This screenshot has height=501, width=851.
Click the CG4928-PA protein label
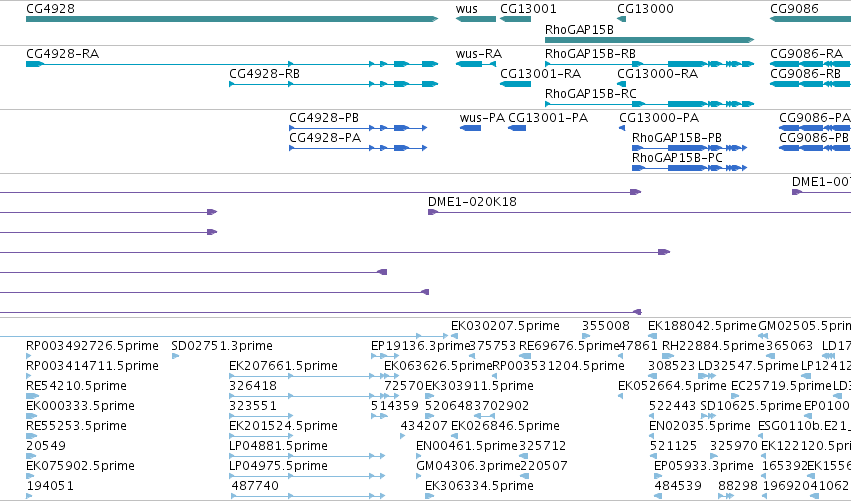pyautogui.click(x=325, y=138)
